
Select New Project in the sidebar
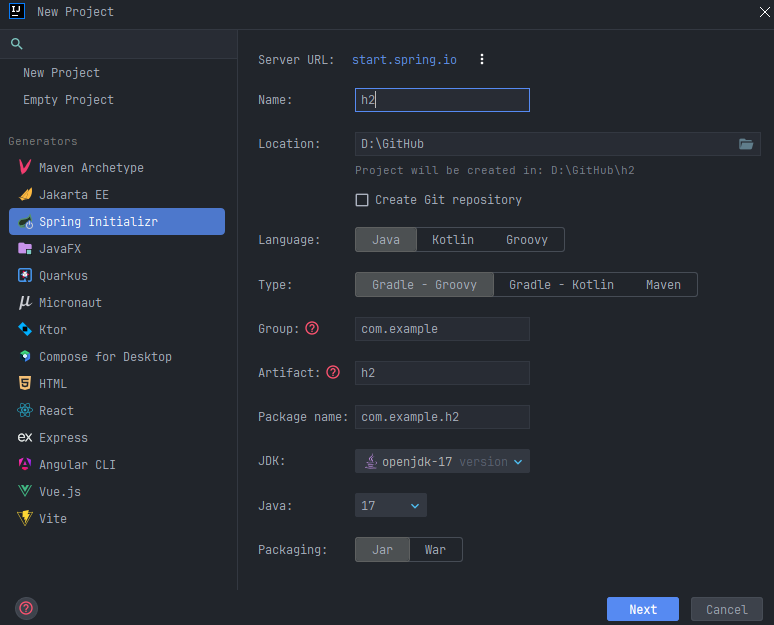(x=61, y=73)
